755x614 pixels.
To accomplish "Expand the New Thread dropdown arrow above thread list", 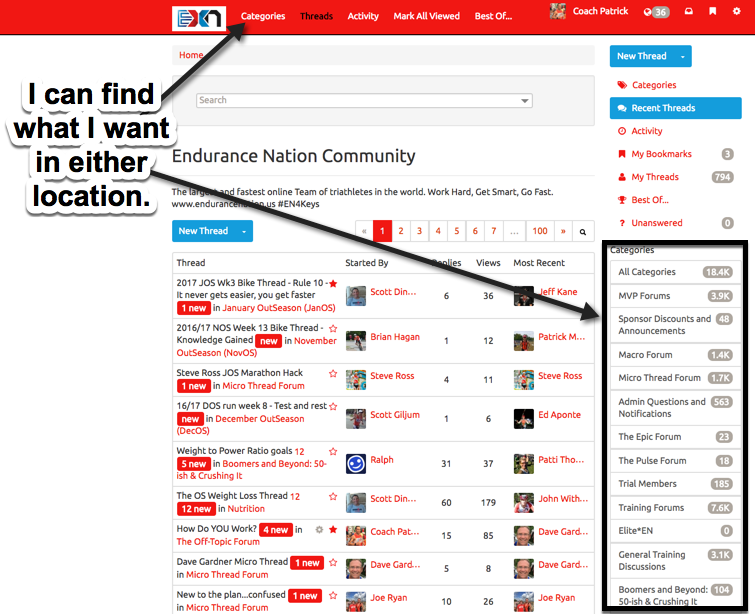I will coord(244,232).
